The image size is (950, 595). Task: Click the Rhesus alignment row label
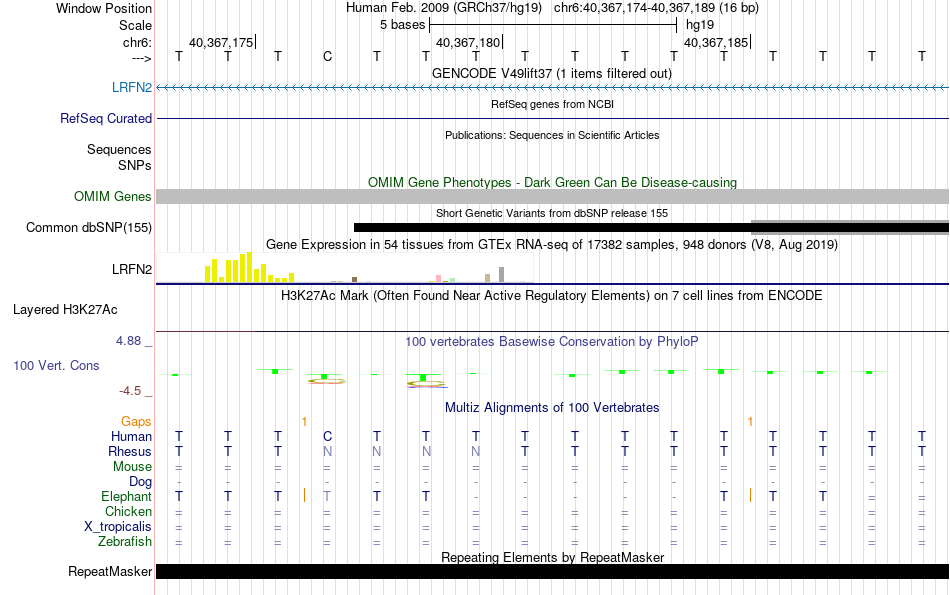pos(130,451)
